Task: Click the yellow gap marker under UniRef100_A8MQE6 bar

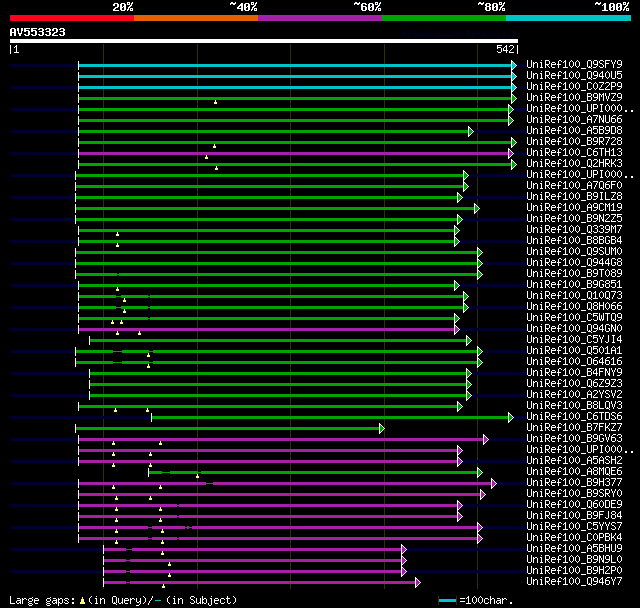Action: coord(198,476)
